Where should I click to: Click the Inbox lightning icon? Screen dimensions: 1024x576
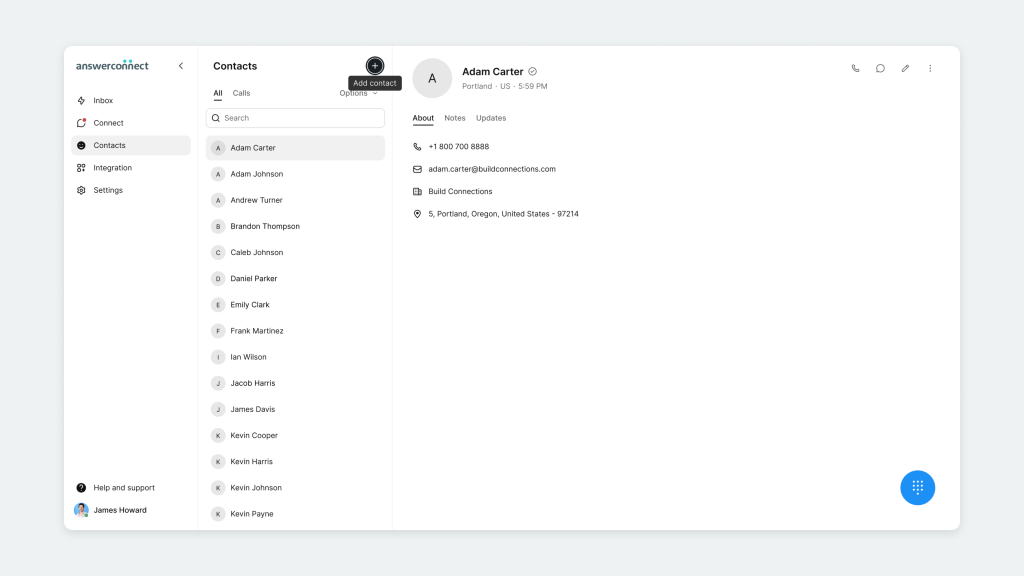[x=81, y=101]
